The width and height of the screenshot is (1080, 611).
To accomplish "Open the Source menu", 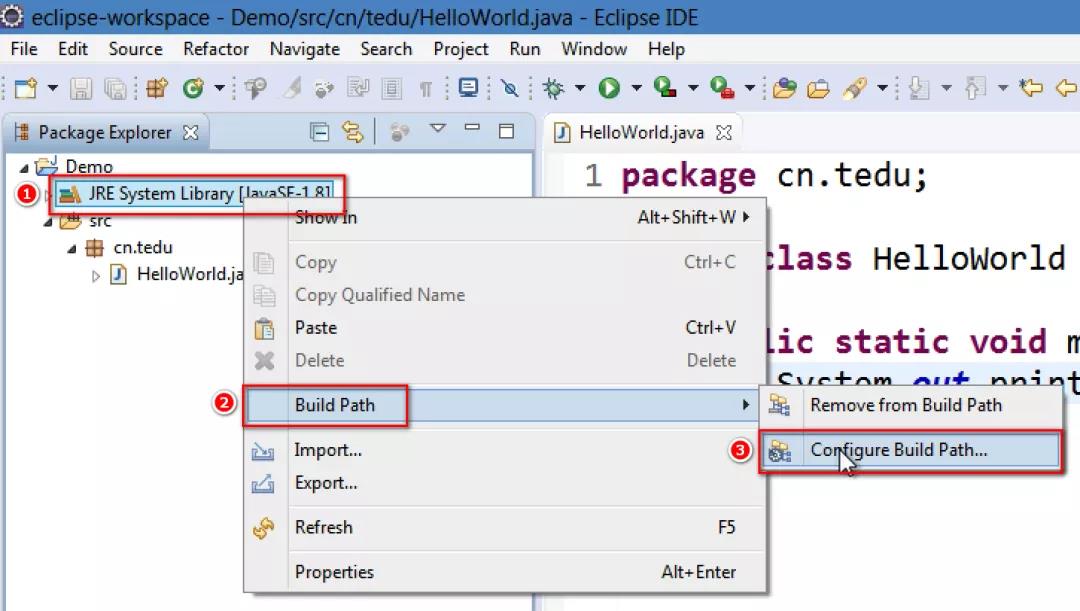I will tap(136, 49).
